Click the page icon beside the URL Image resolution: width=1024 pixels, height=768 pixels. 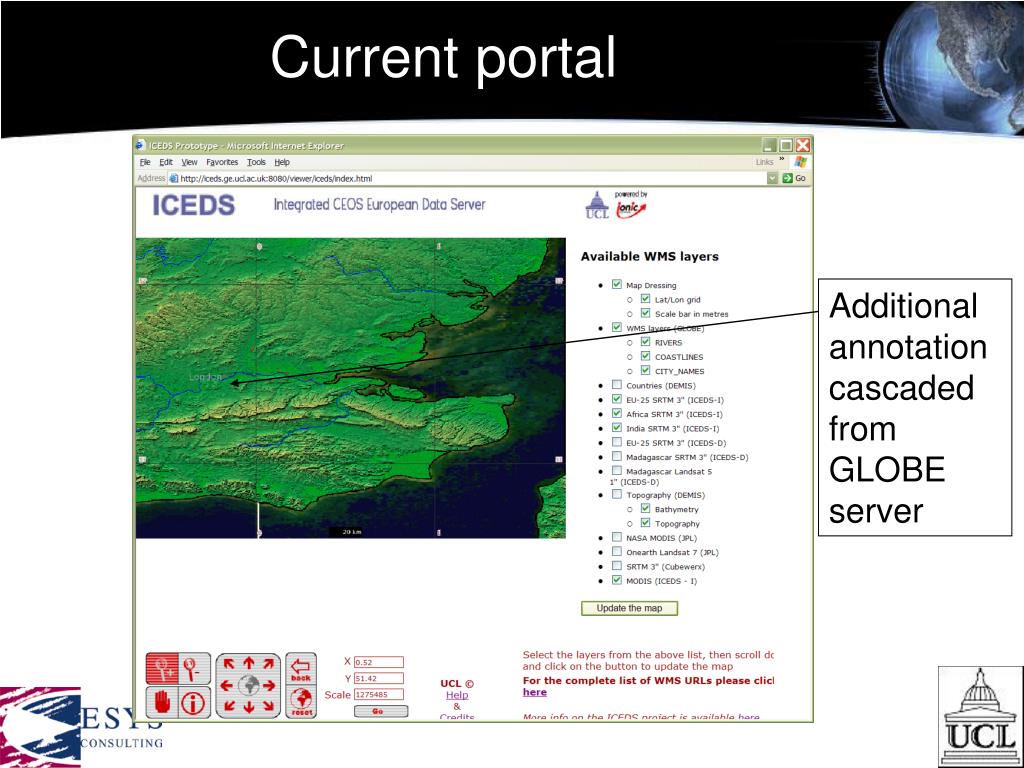tap(174, 178)
